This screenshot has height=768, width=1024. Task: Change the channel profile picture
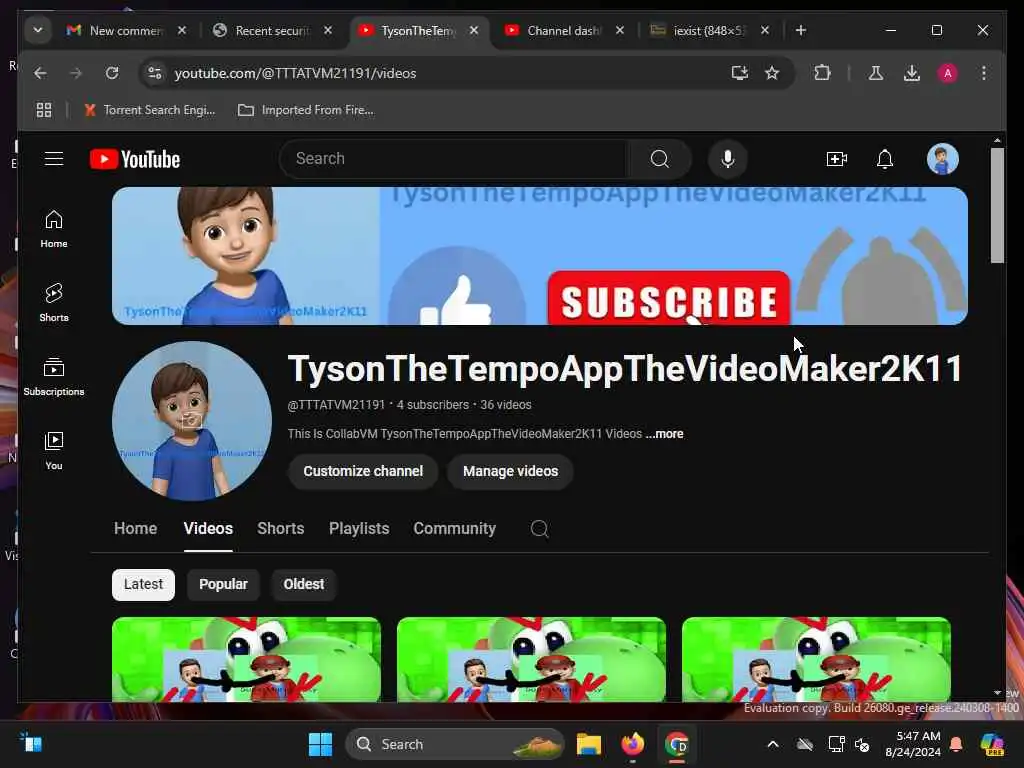coord(191,421)
